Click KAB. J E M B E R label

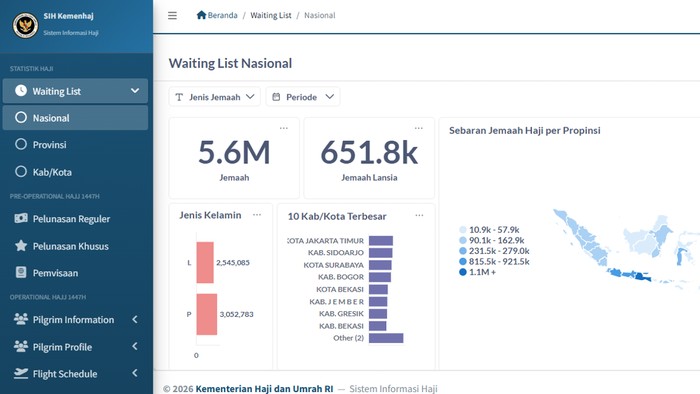[337, 302]
